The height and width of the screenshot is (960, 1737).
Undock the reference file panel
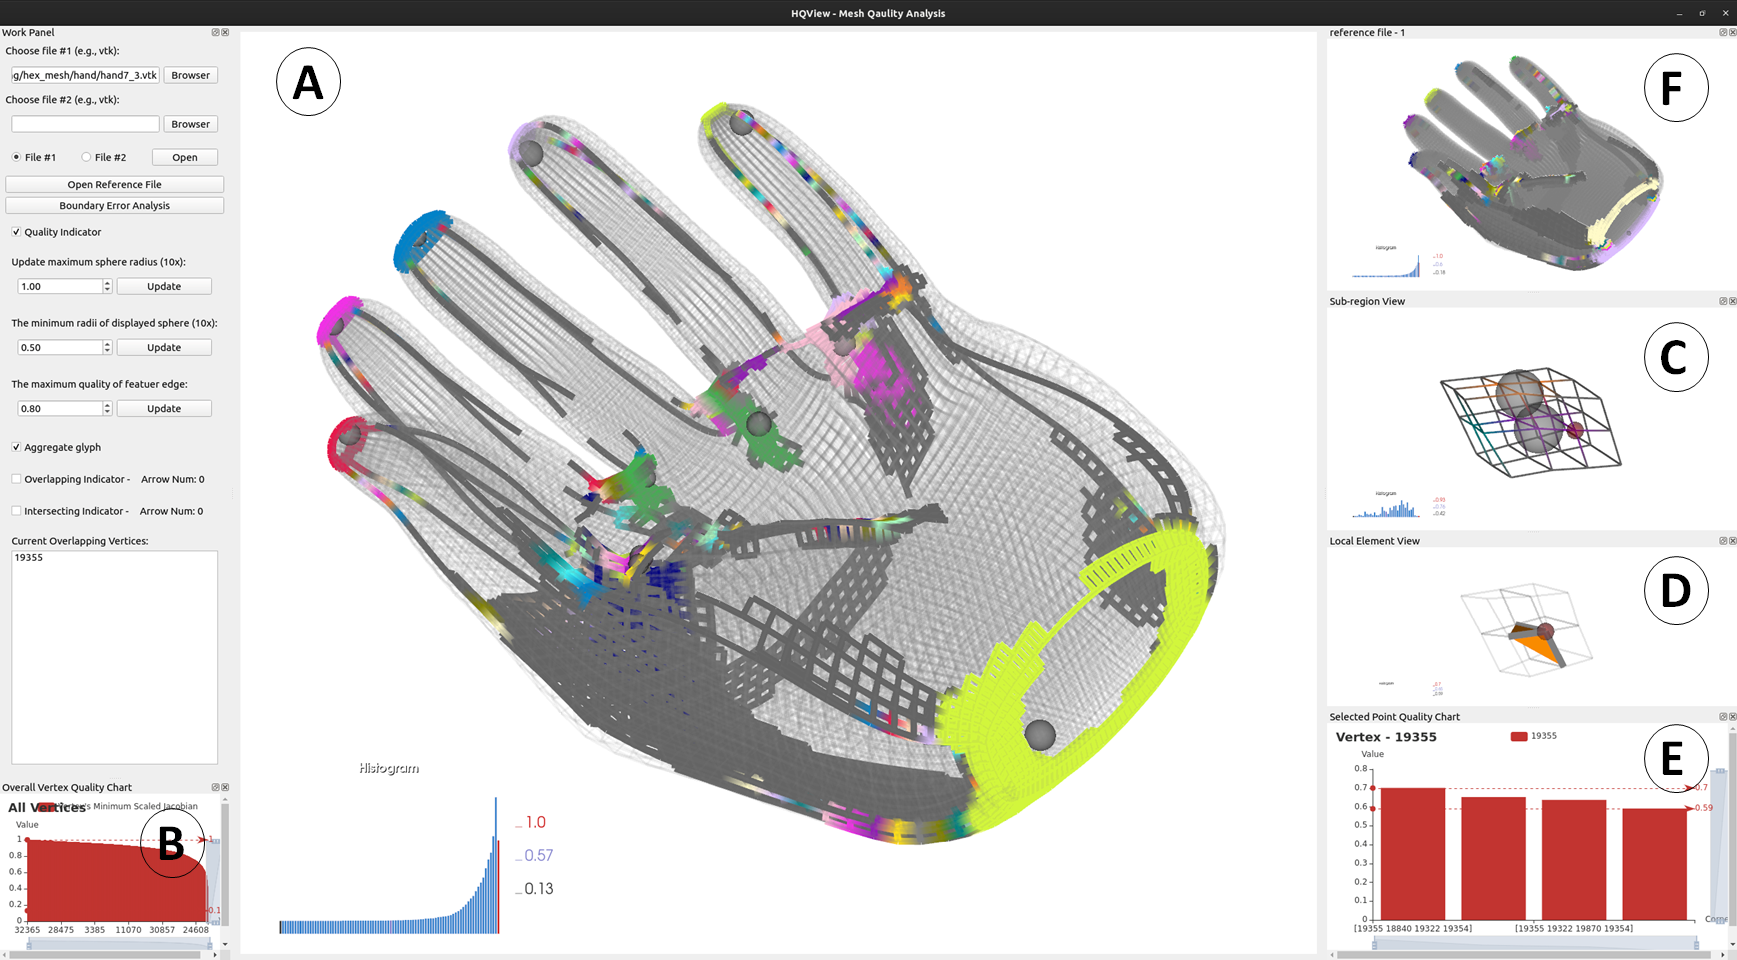coord(1722,33)
